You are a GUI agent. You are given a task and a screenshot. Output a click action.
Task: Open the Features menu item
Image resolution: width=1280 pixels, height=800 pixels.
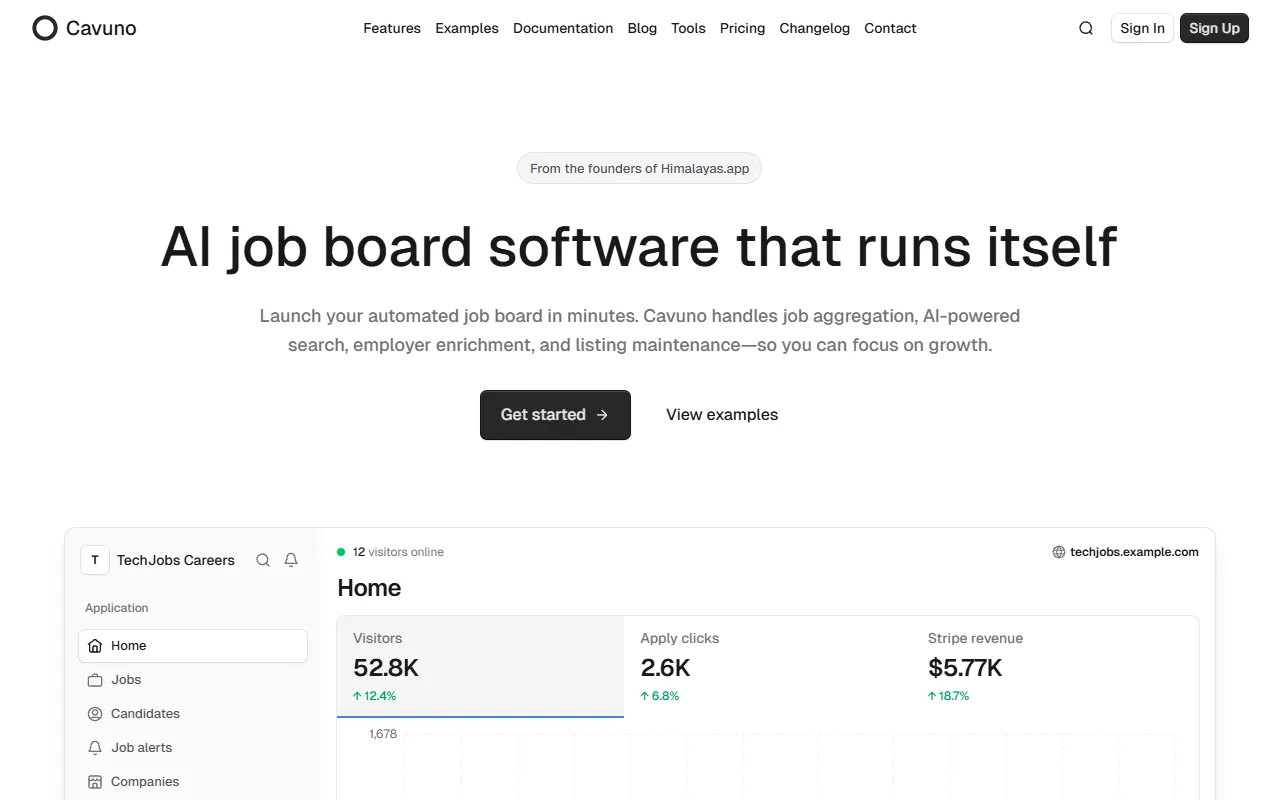coord(392,28)
